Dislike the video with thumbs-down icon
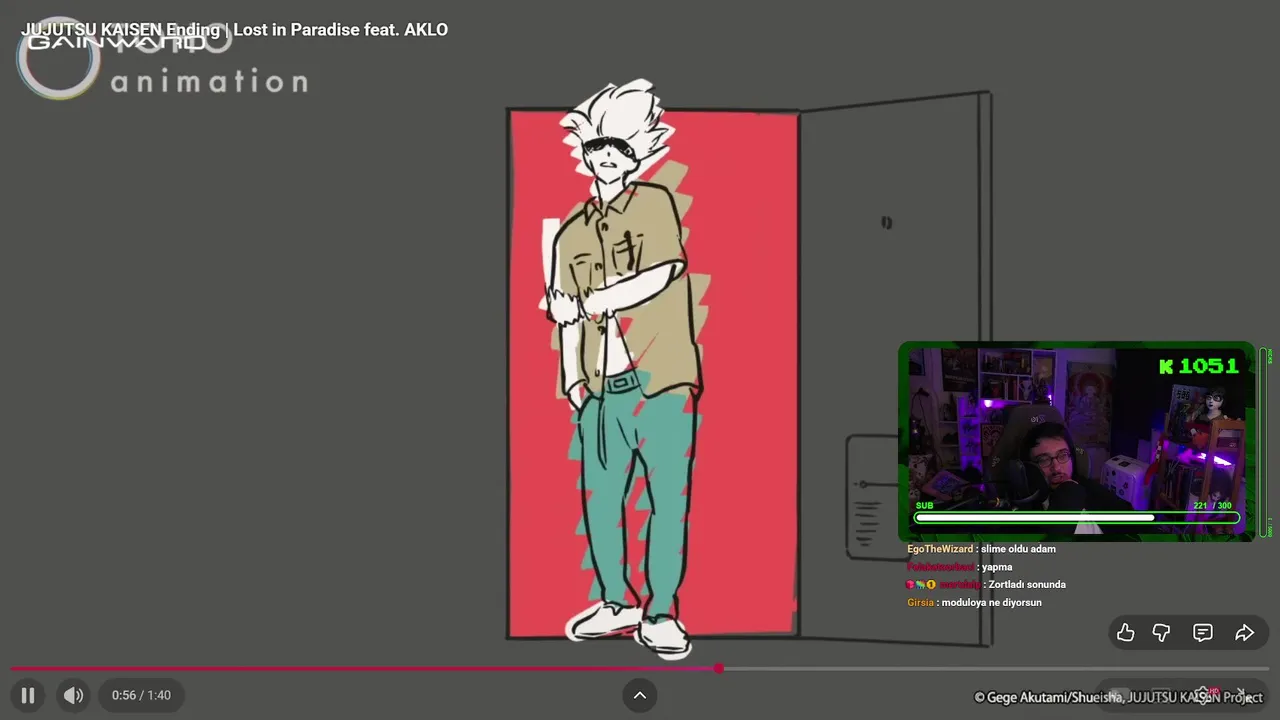This screenshot has height=720, width=1280. [x=1161, y=633]
